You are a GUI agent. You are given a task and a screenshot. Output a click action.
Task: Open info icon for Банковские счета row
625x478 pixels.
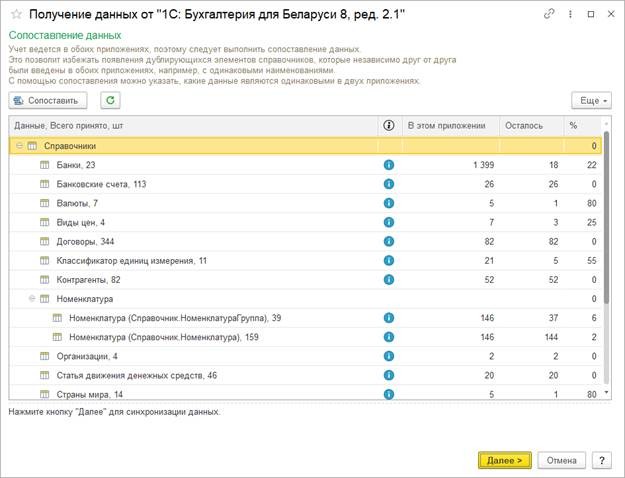click(x=389, y=184)
